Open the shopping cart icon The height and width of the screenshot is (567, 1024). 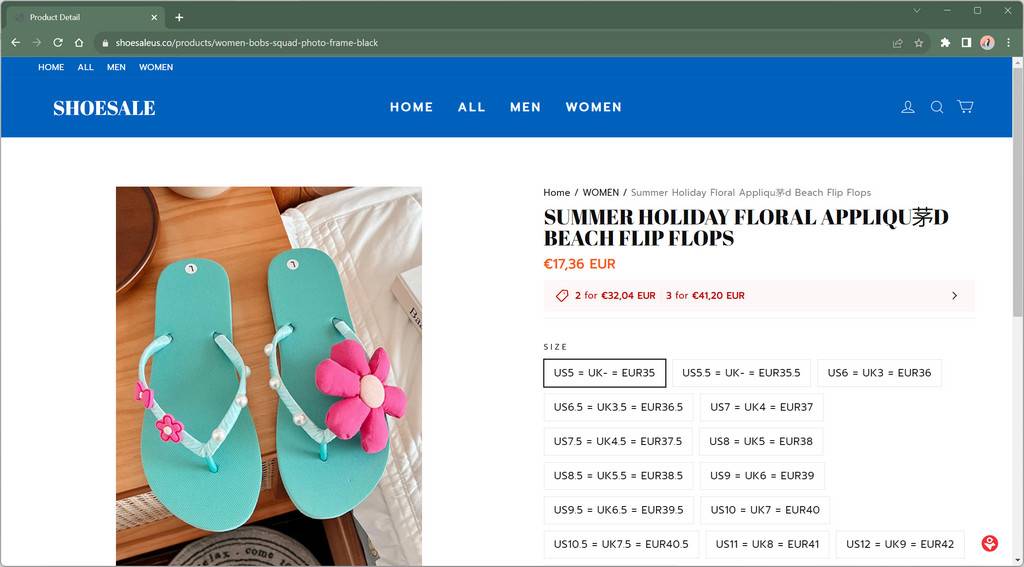tap(965, 107)
